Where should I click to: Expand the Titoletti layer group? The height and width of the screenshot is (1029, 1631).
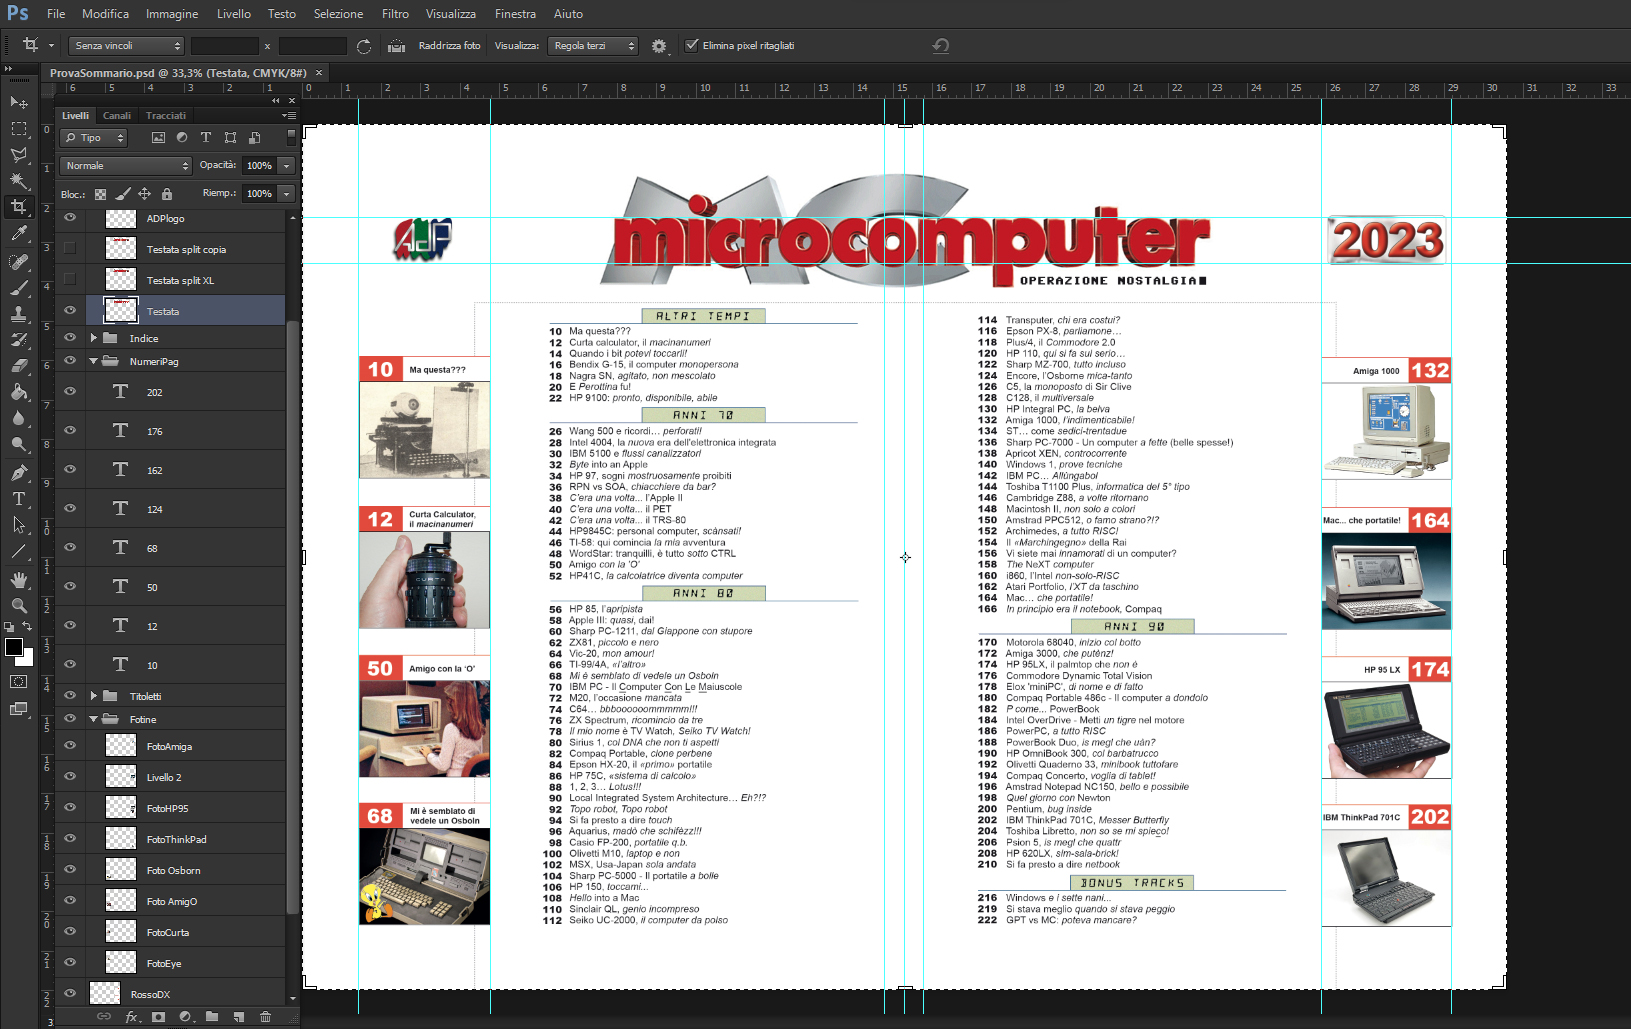point(94,696)
